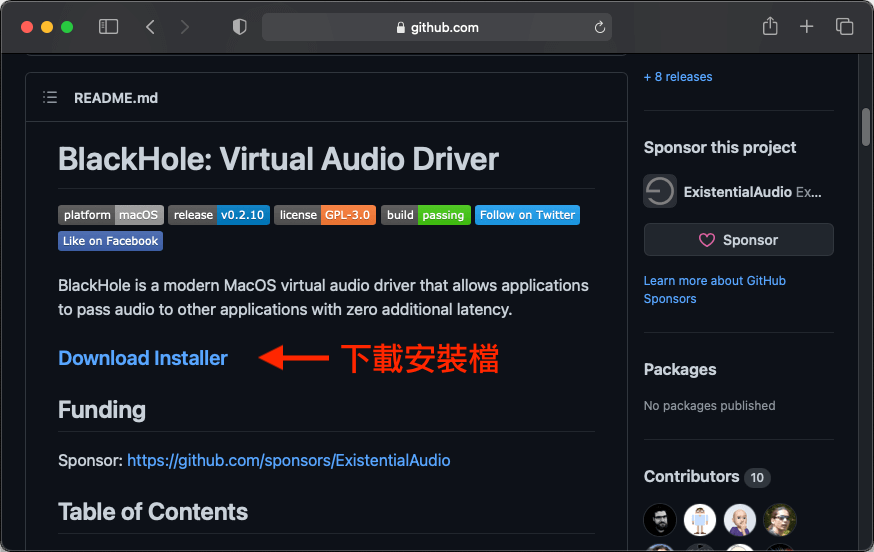This screenshot has width=874, height=552.
Task: Click the license GPL-3.0 badge
Action: pyautogui.click(x=324, y=215)
